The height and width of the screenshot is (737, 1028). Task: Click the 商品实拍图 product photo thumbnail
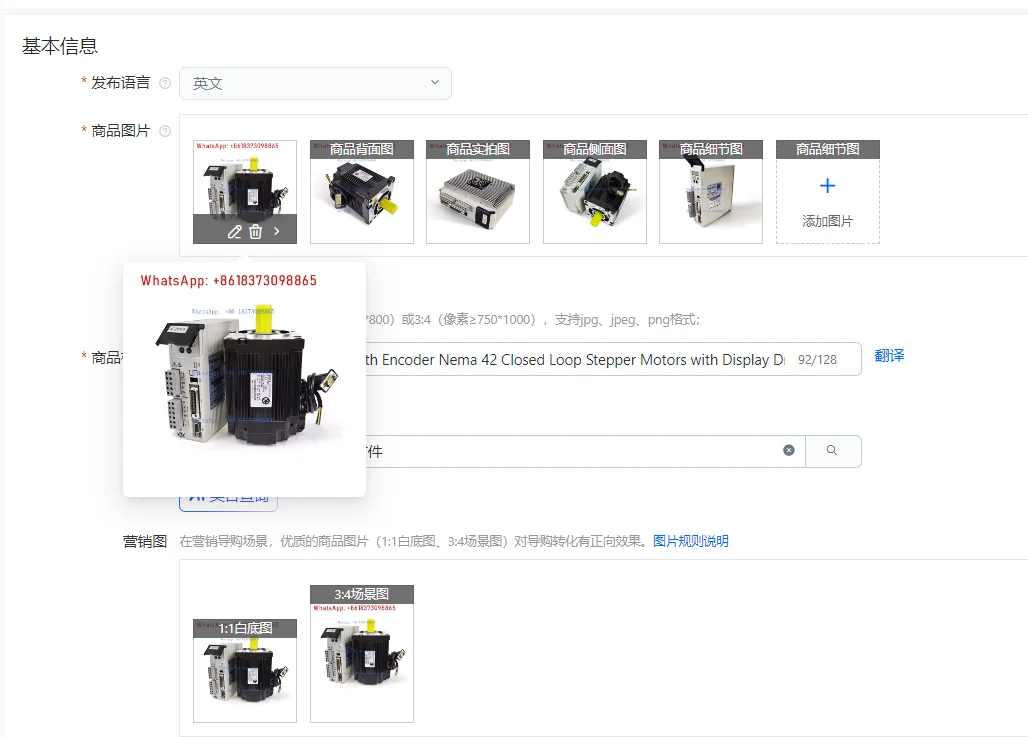[478, 190]
